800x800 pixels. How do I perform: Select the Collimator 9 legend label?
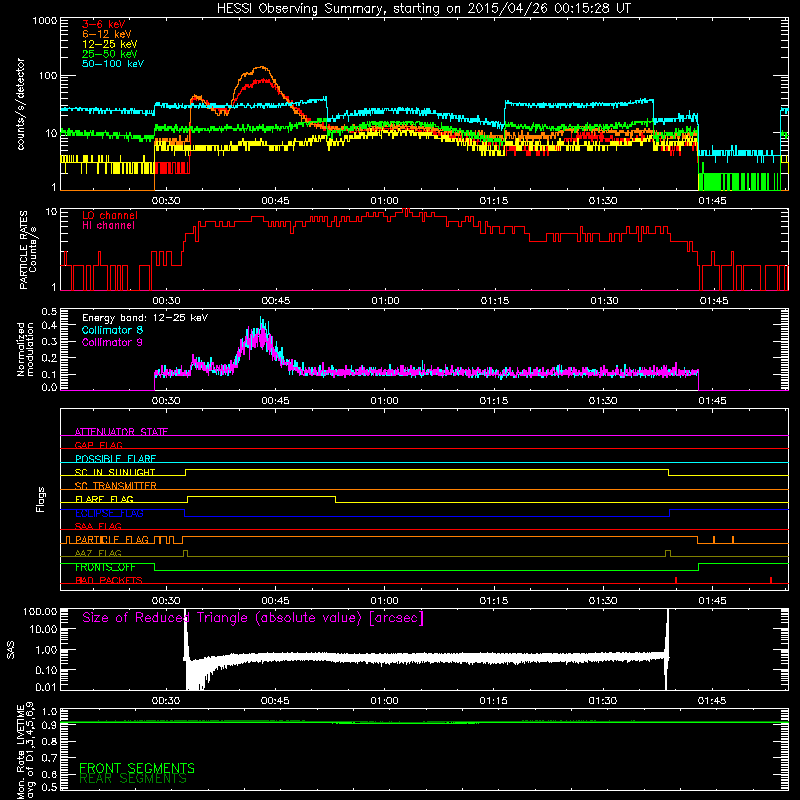coord(112,342)
